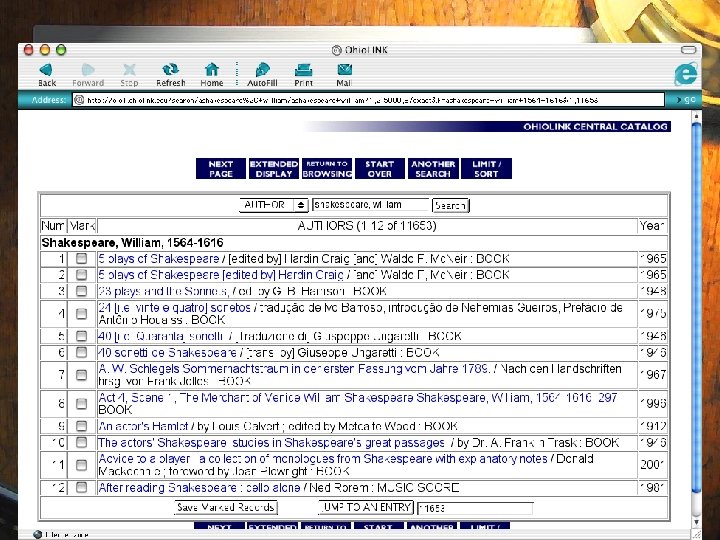
Task: Click the vertical scrollbar thumb
Action: click(696, 308)
